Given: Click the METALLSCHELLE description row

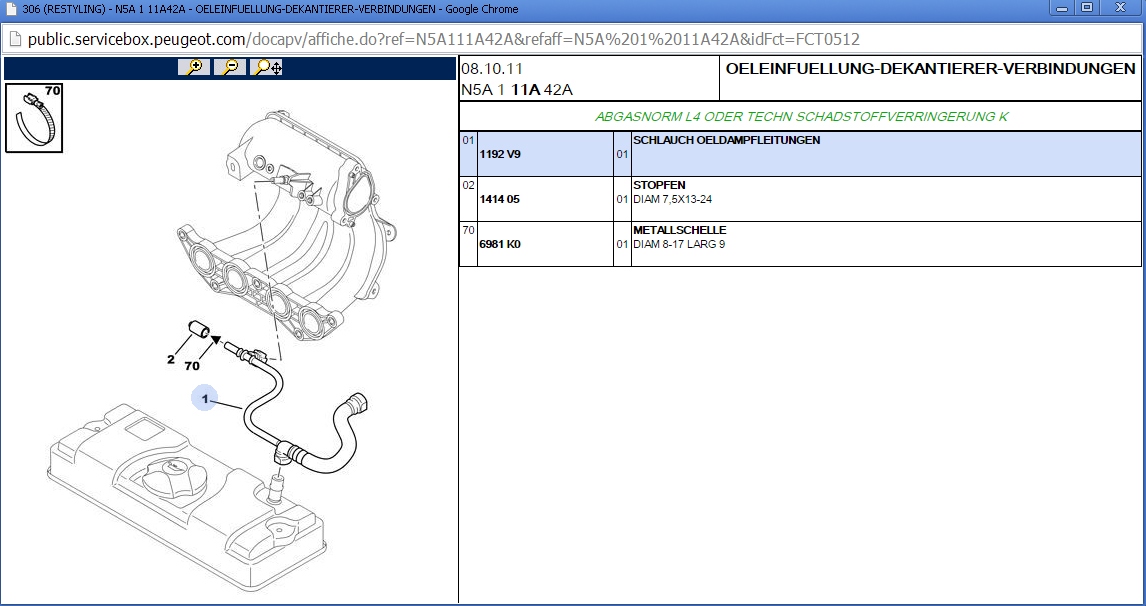Looking at the screenshot, I should (680, 231).
